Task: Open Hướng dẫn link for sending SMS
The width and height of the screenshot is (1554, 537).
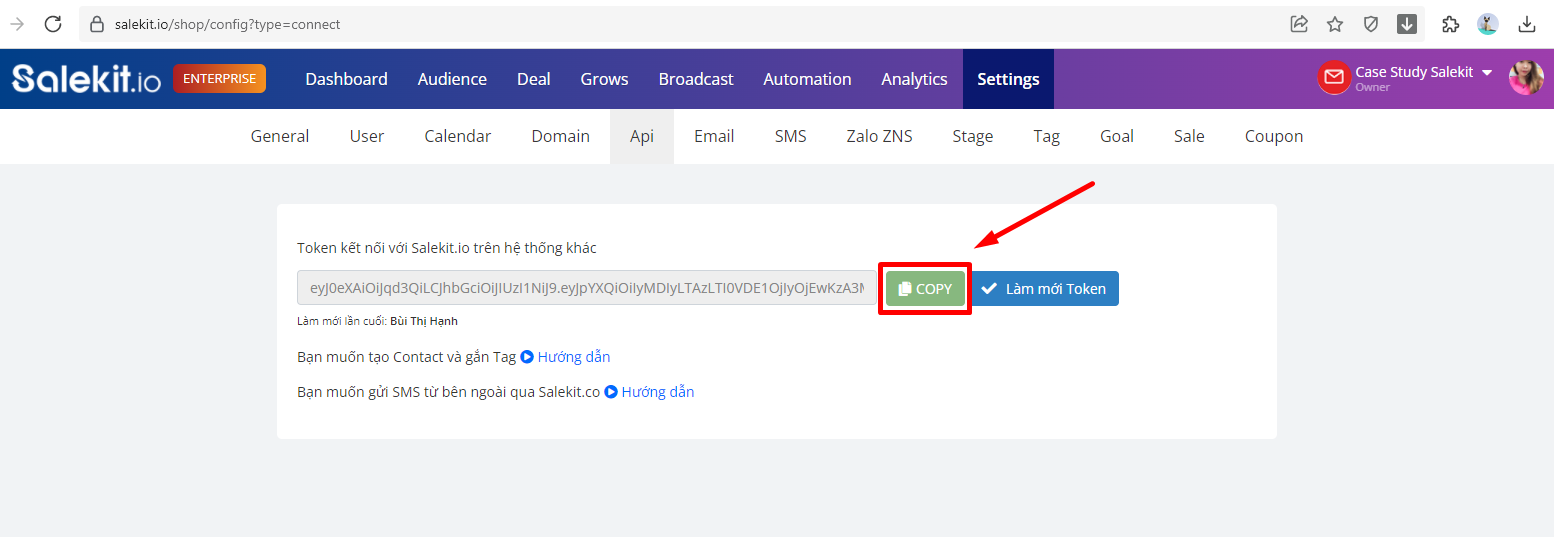Action: pos(649,392)
